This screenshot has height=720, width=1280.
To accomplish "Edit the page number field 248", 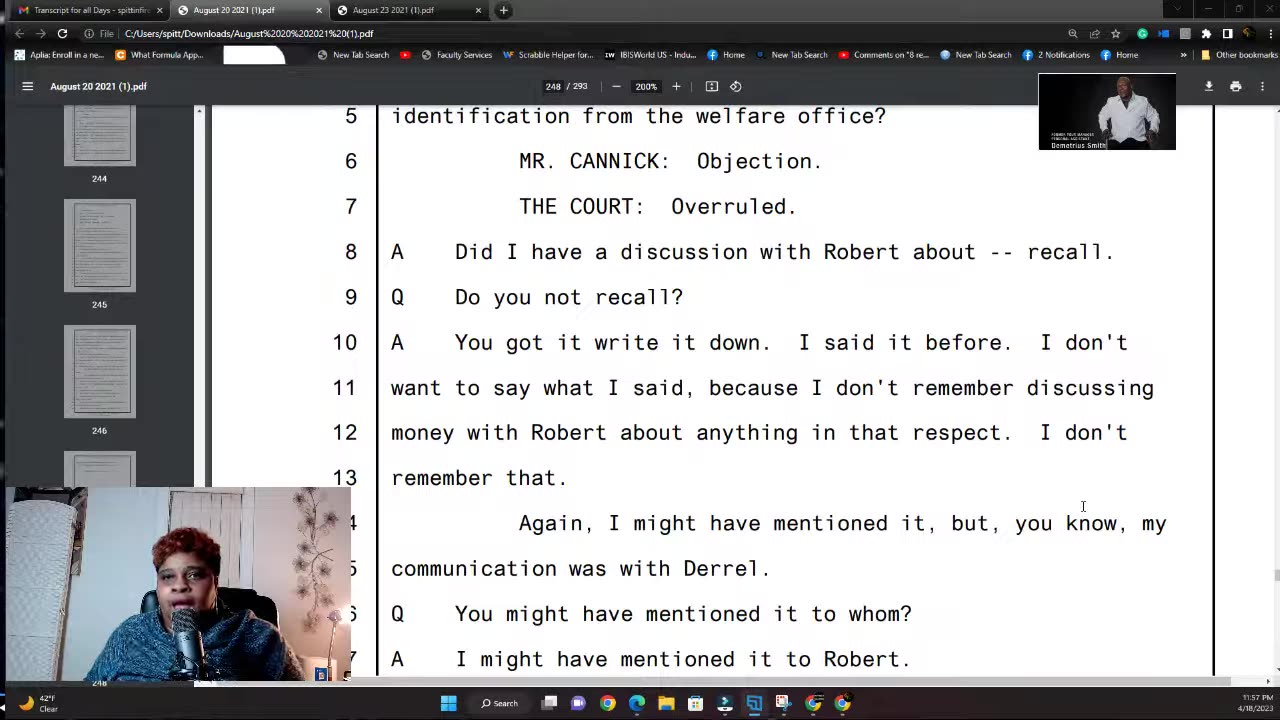I will pyautogui.click(x=553, y=86).
